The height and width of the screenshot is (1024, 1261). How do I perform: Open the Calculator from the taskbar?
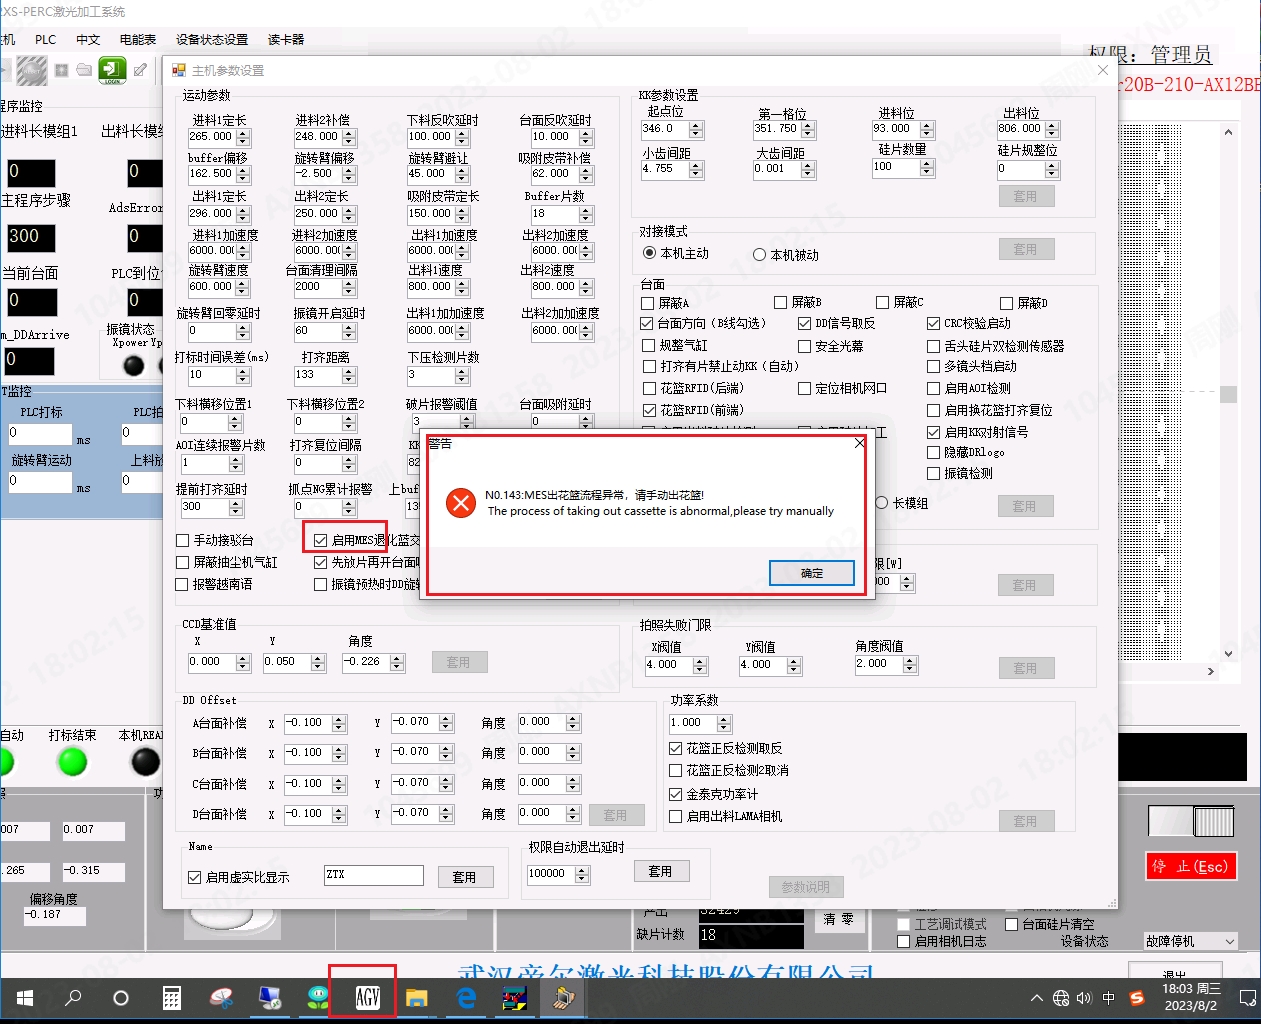tap(172, 998)
